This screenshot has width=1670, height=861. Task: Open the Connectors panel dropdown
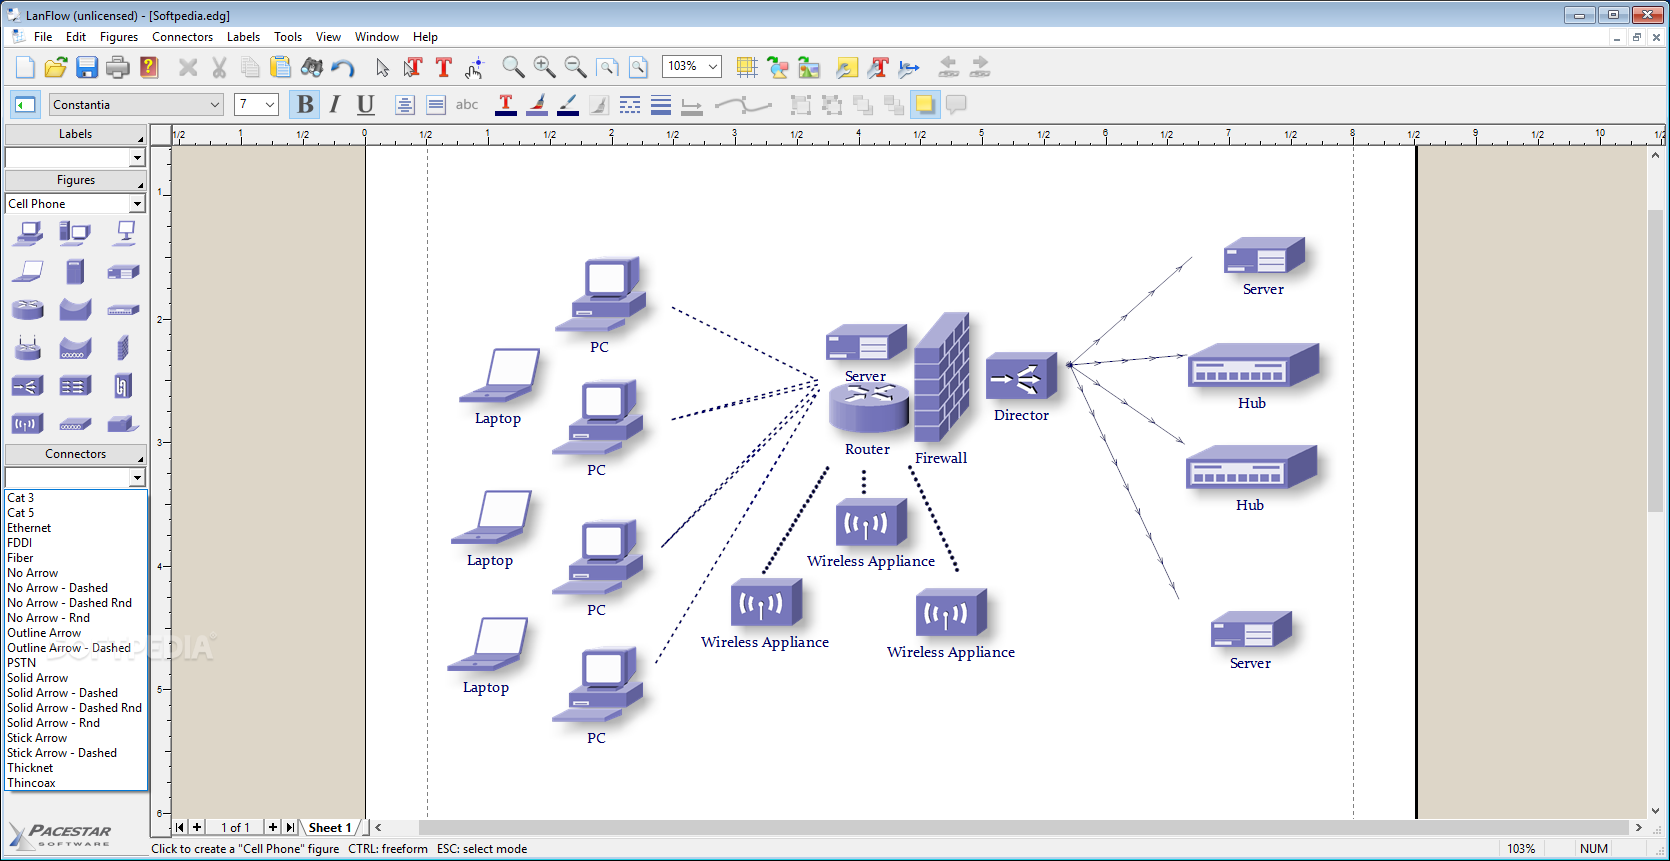pos(137,478)
